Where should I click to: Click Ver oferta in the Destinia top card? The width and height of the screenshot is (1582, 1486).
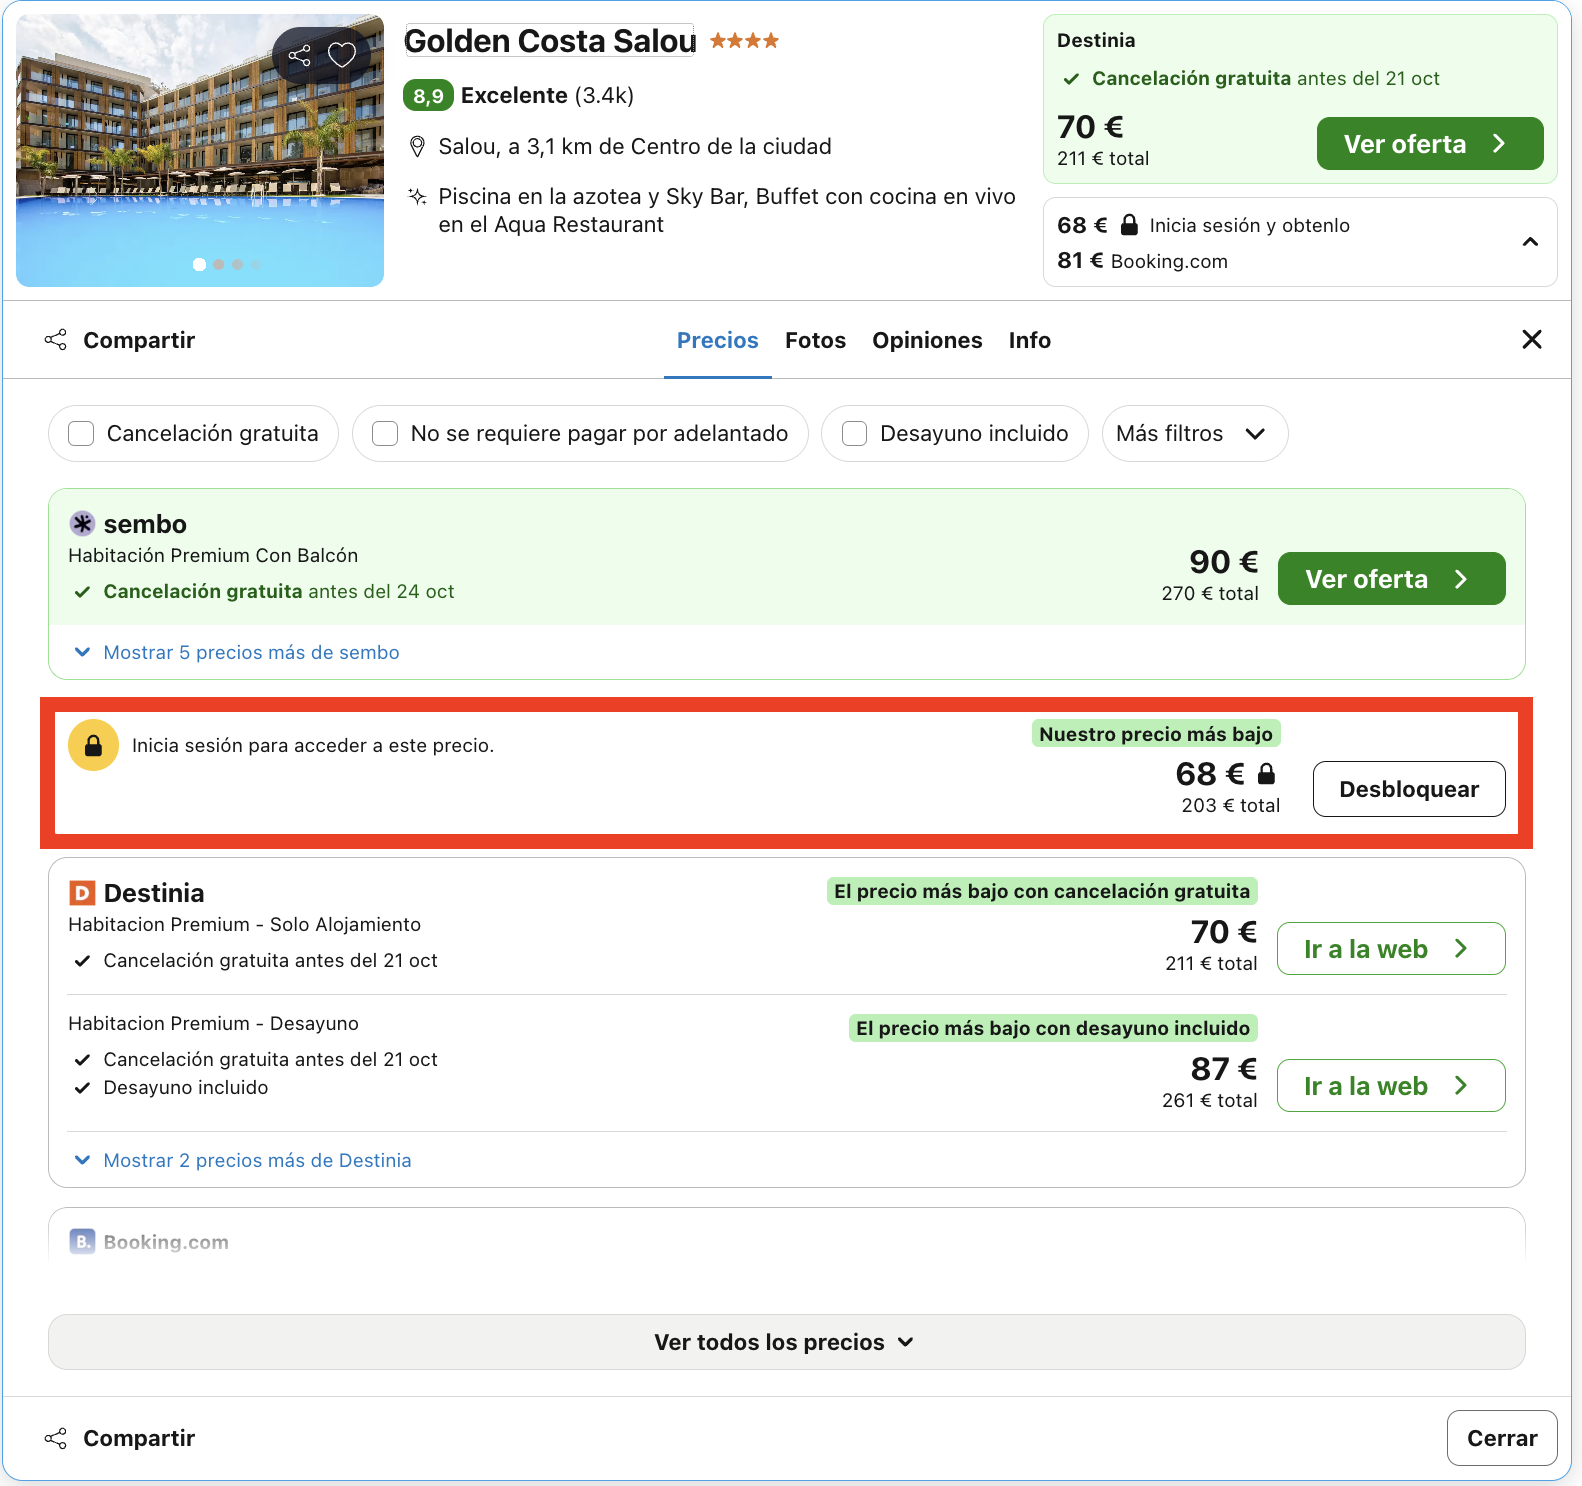click(x=1429, y=144)
